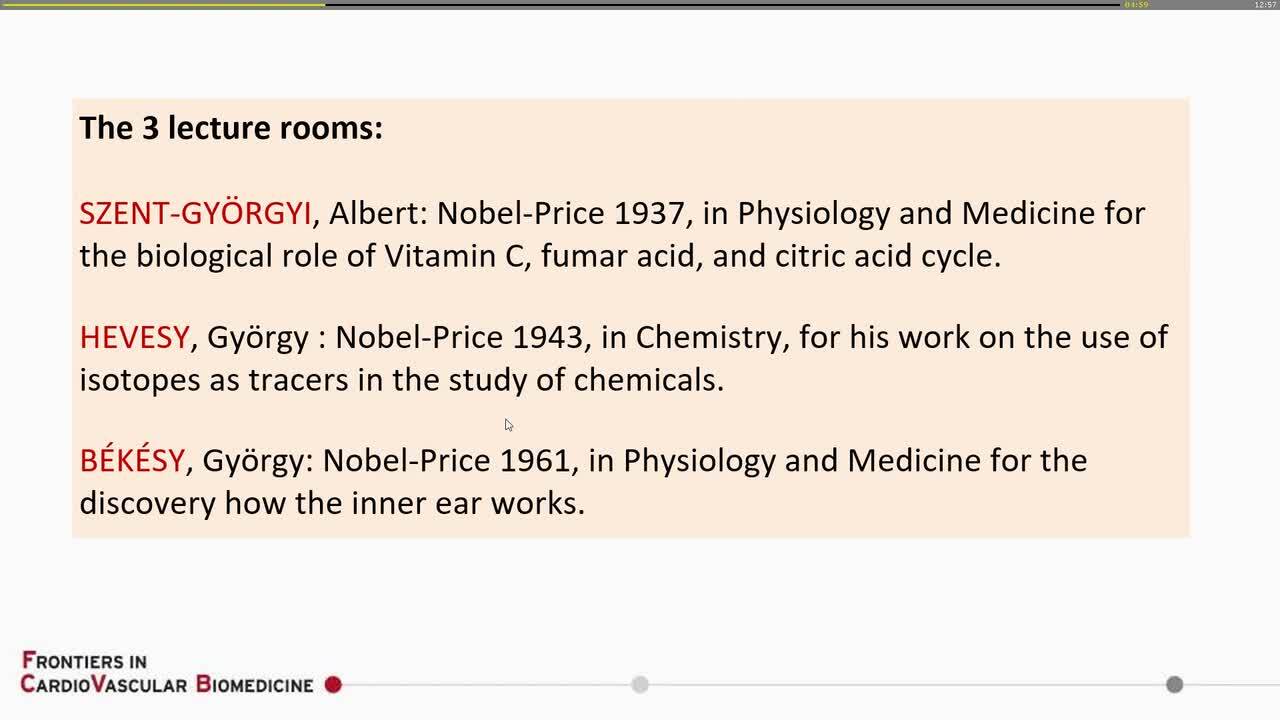Click the red SZENT-GYÖRGYI name
The height and width of the screenshot is (720, 1280).
(195, 213)
